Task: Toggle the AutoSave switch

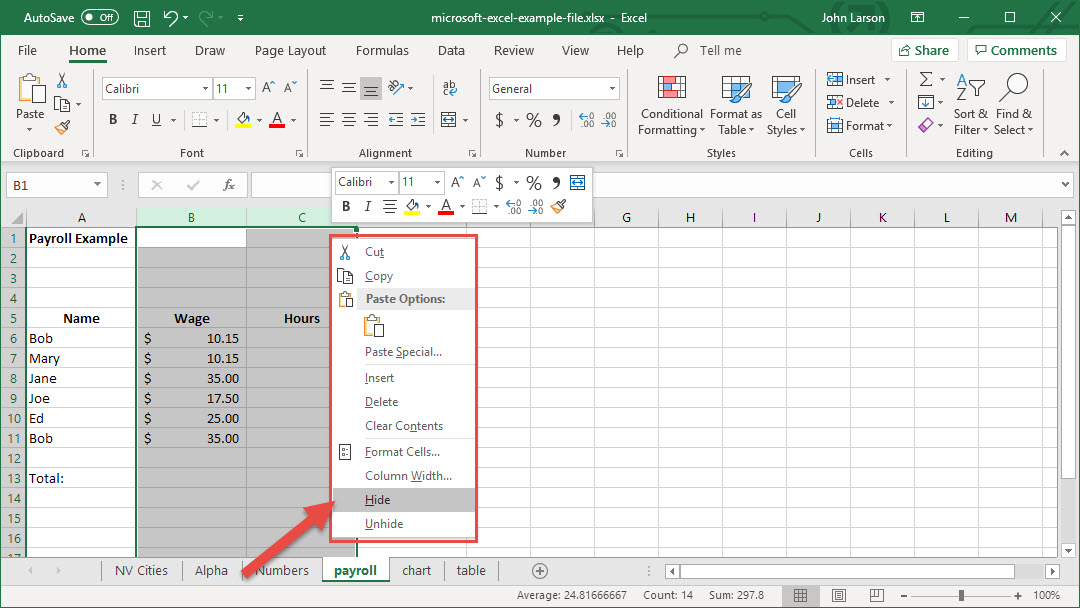Action: (99, 18)
